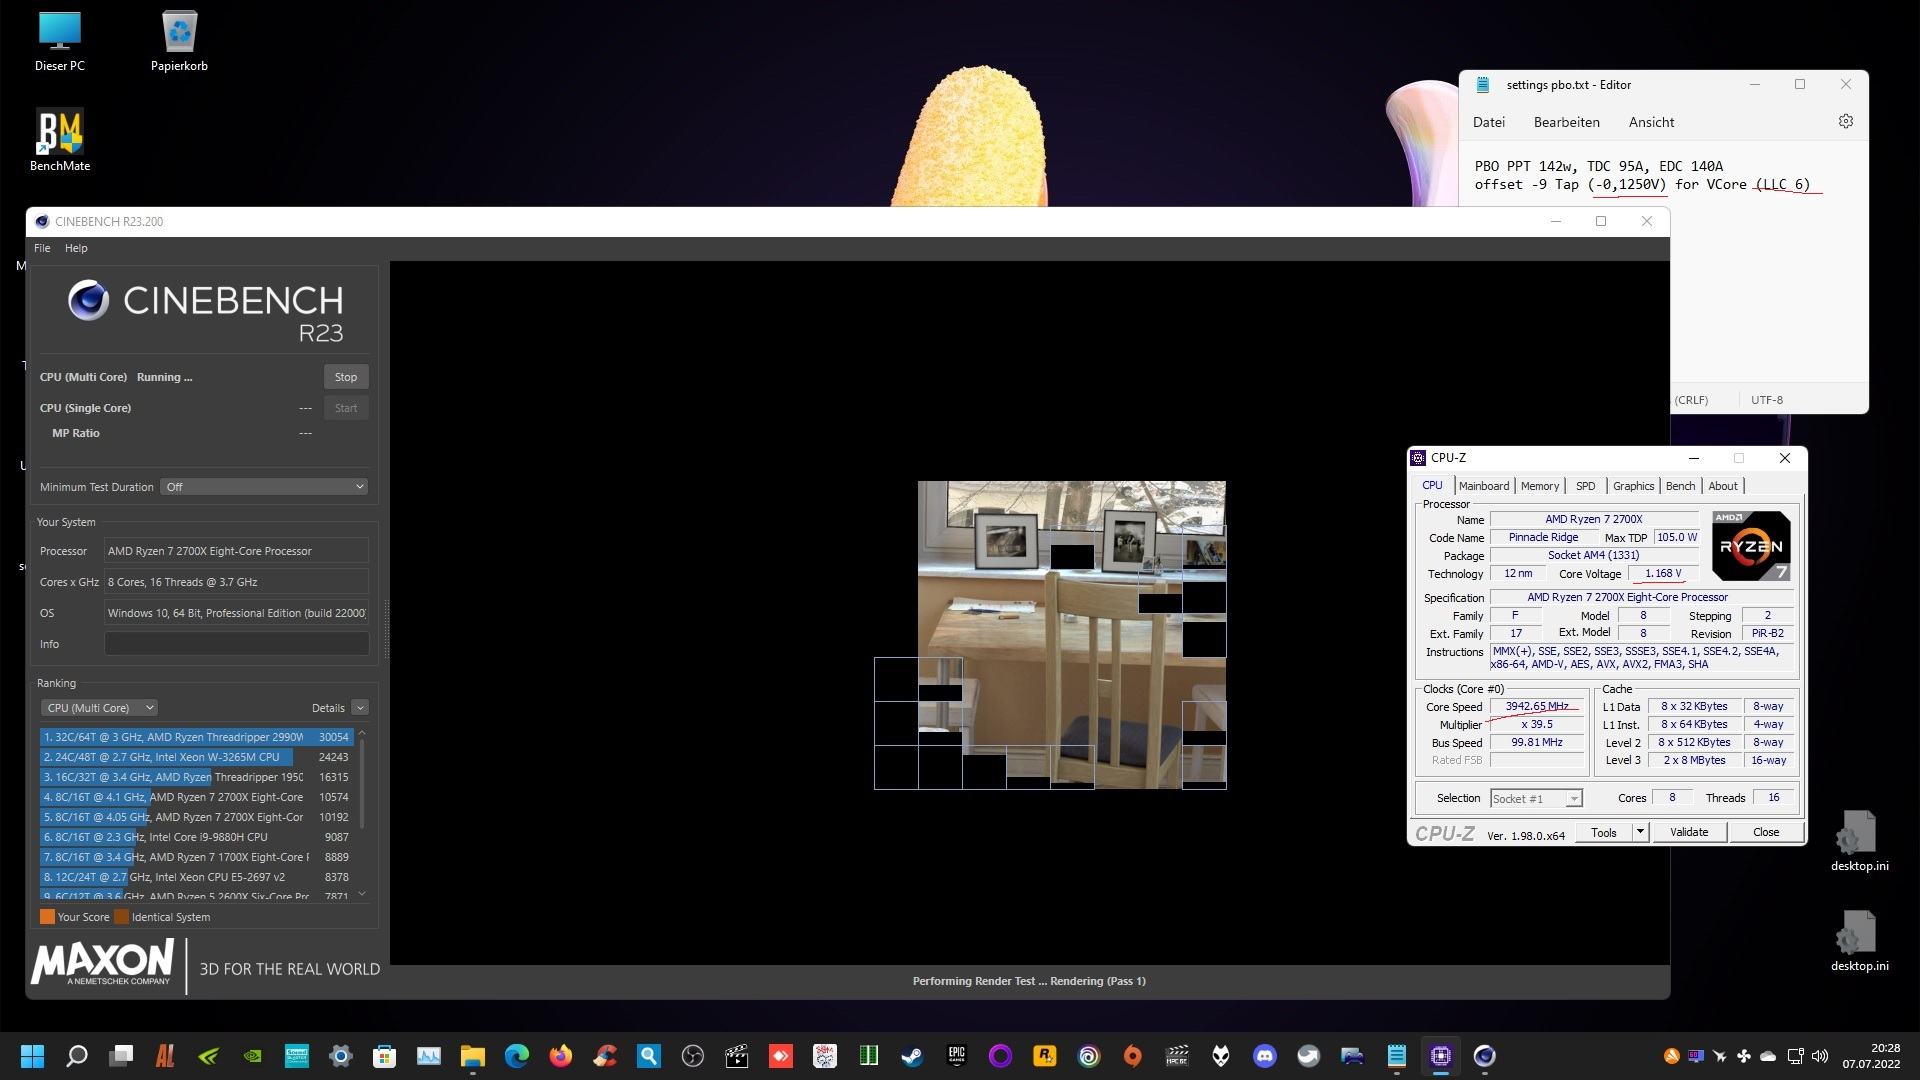Switch to the Memory tab in CPU-Z
The width and height of the screenshot is (1920, 1080).
point(1539,486)
